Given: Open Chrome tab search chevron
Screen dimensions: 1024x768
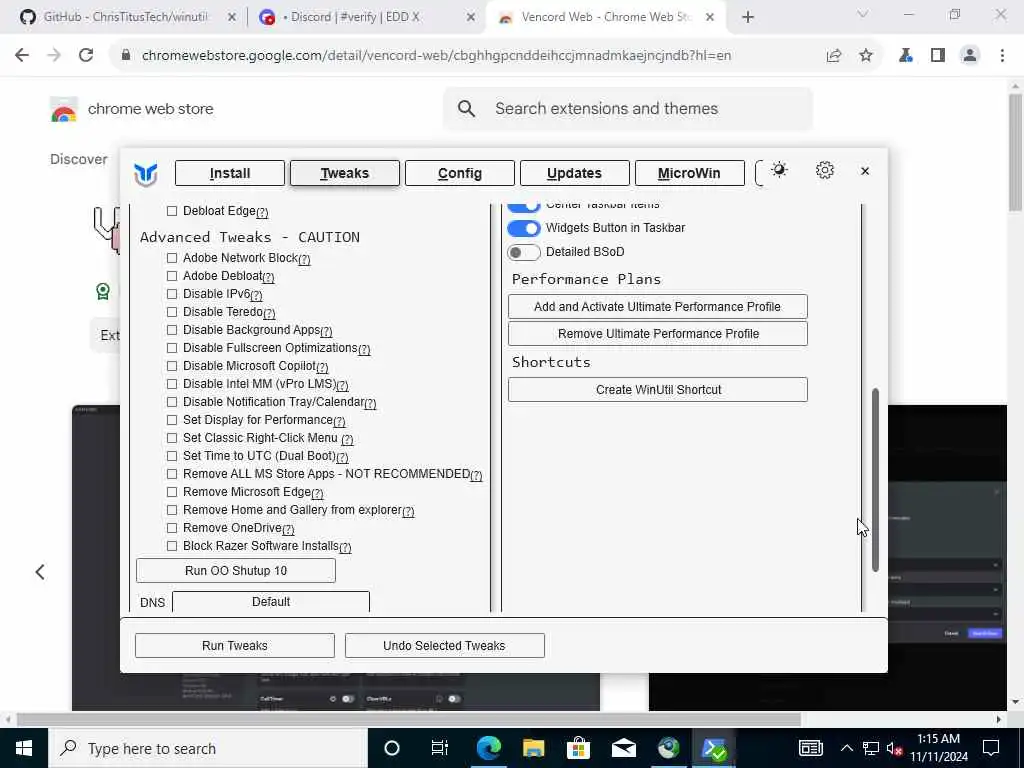Looking at the screenshot, I should 863,14.
